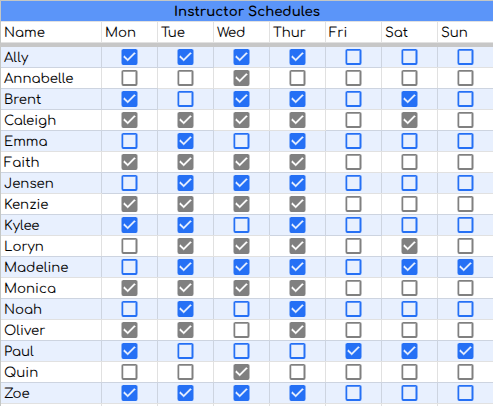493x406 pixels.
Task: Check Loryn's Monday checkbox
Action: 129,246
